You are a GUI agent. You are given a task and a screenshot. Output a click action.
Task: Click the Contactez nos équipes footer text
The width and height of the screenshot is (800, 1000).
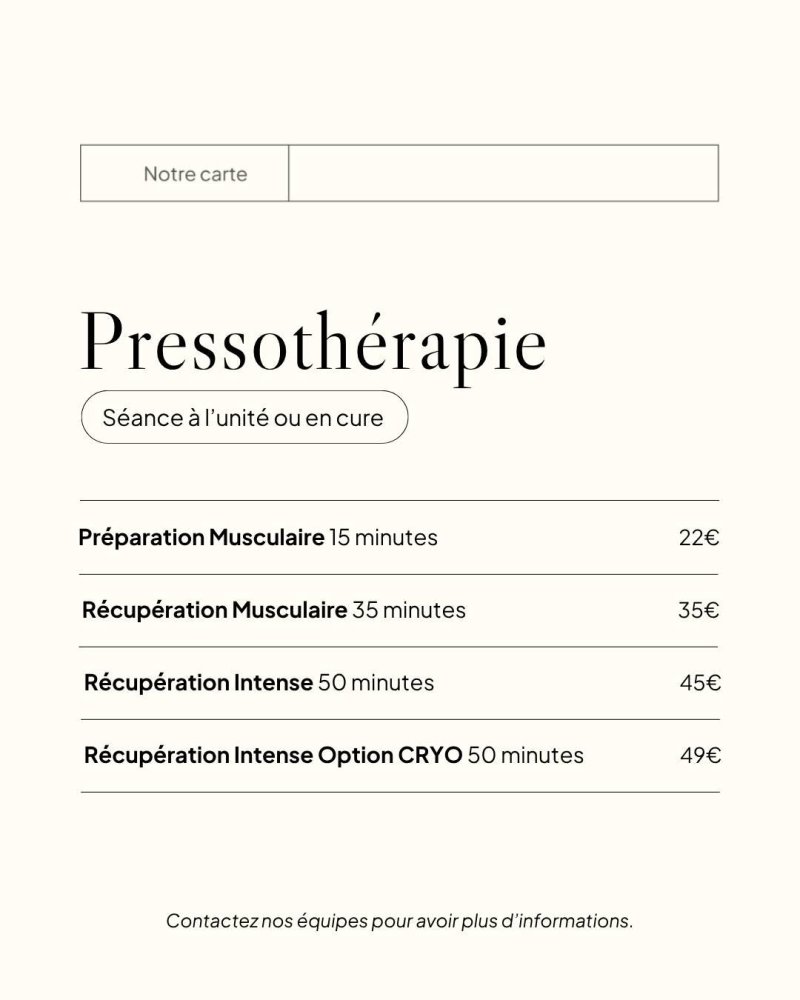pos(399,921)
